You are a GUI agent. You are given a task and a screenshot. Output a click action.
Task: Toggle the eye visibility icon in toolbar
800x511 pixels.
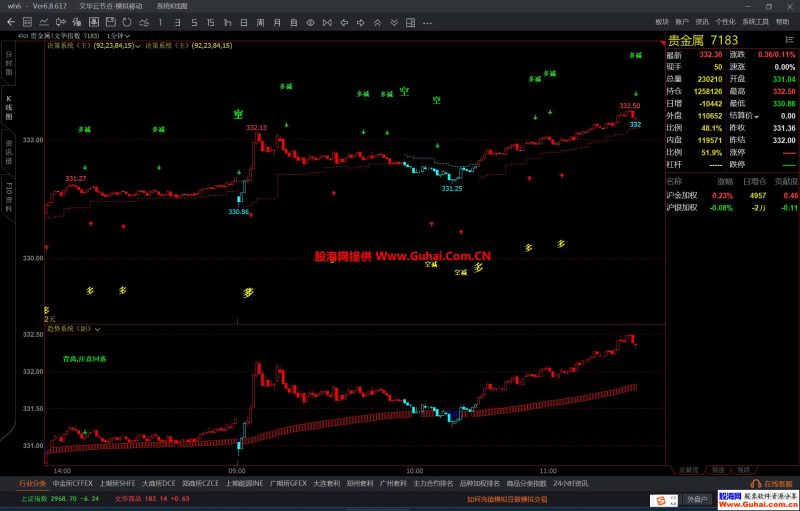[x=310, y=22]
